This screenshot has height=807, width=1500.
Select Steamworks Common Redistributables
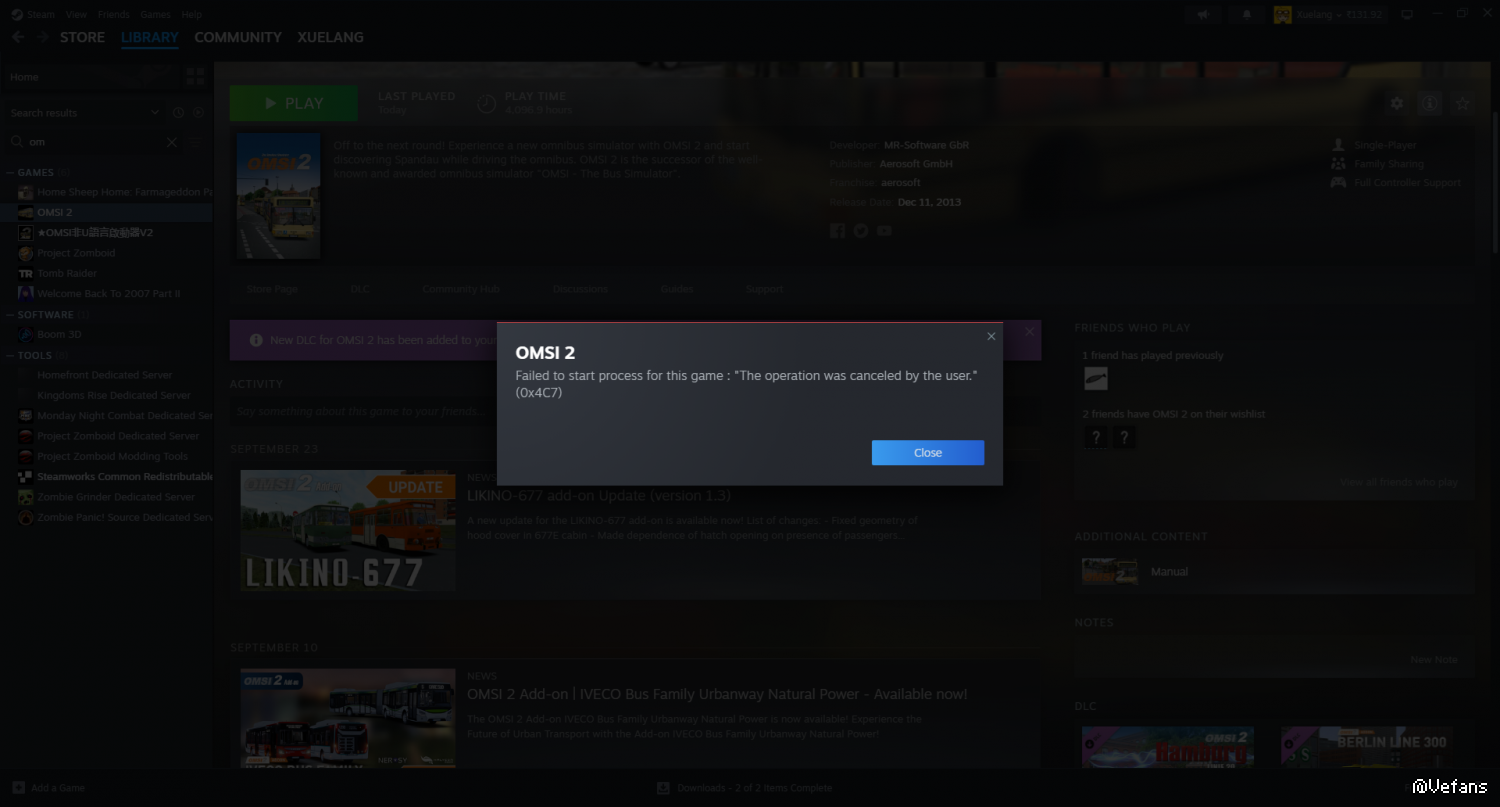115,476
